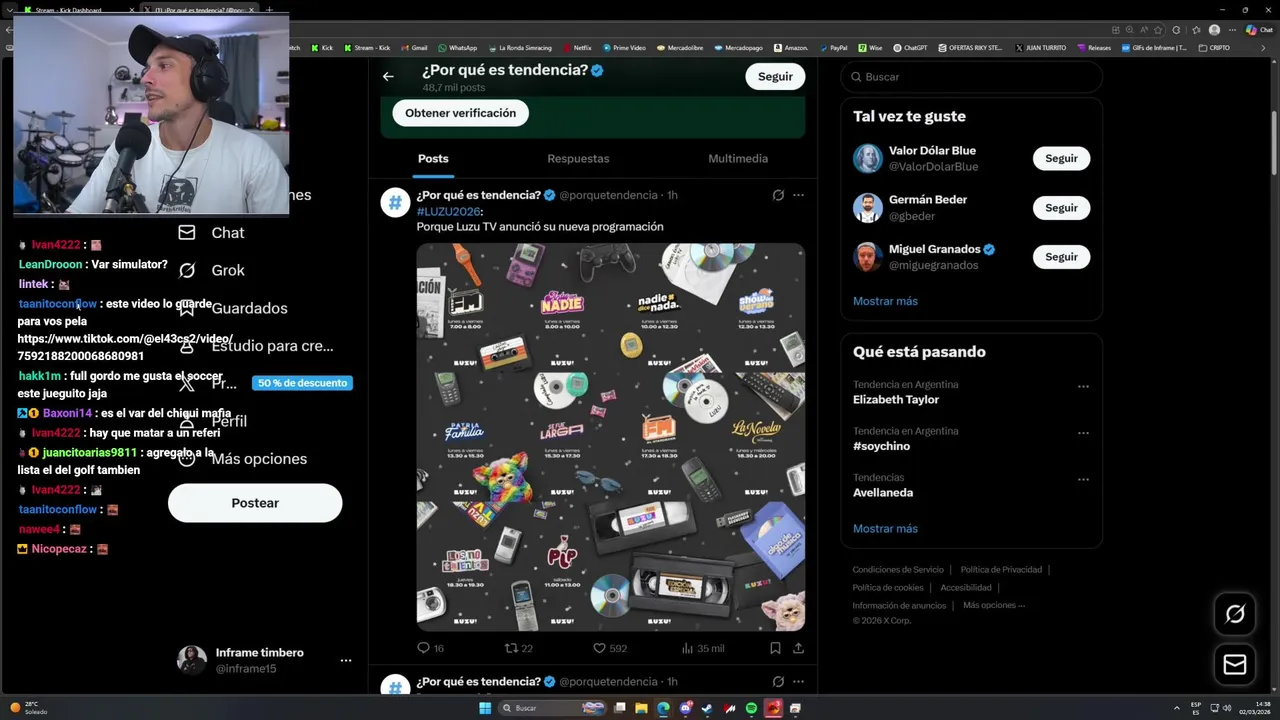The height and width of the screenshot is (720, 1280).
Task: Open more options on the first post
Action: [798, 195]
